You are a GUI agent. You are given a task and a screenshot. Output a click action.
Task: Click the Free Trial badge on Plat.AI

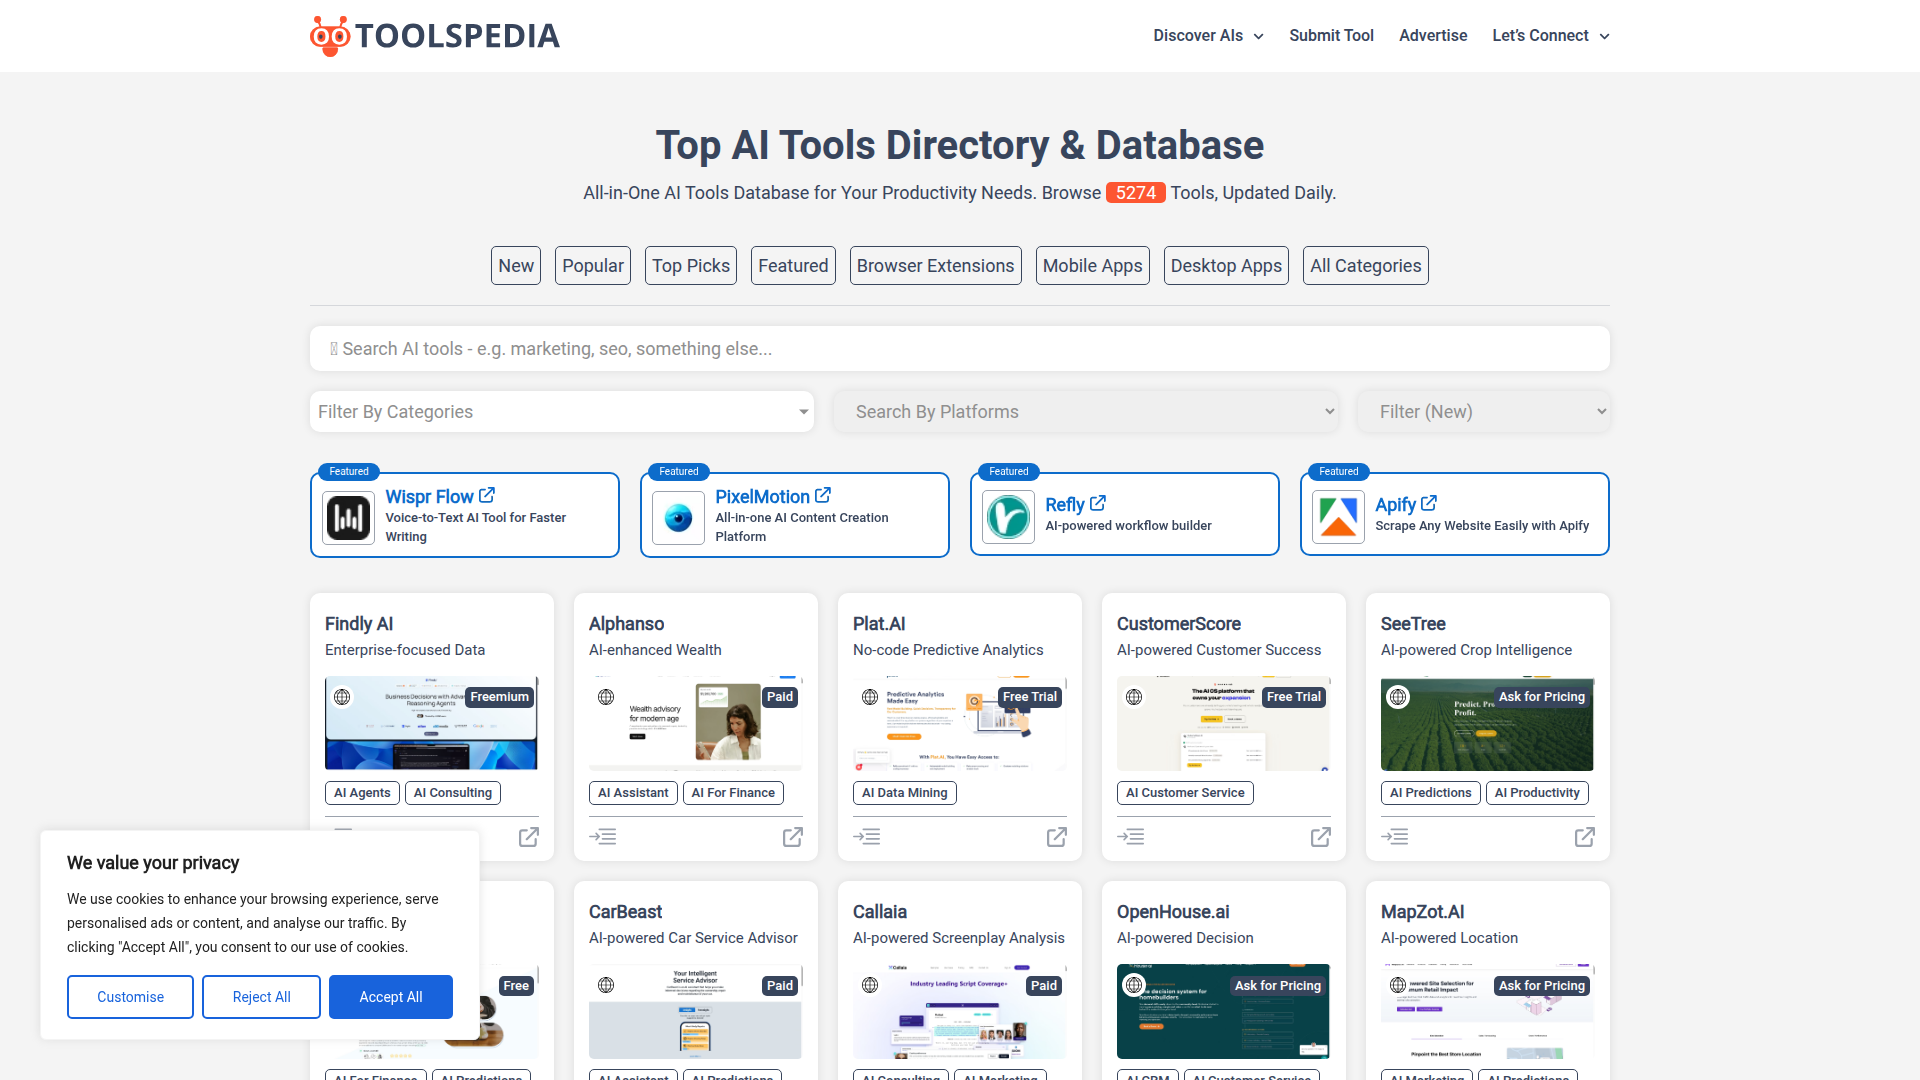click(1029, 697)
